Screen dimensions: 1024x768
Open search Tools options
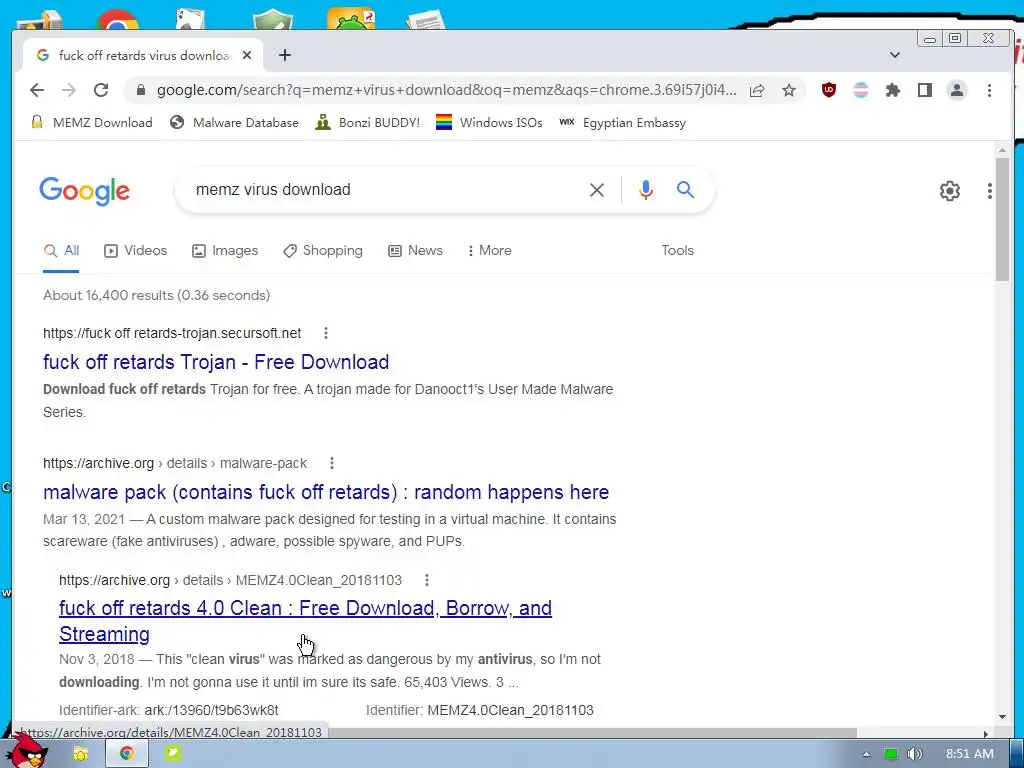(x=677, y=251)
